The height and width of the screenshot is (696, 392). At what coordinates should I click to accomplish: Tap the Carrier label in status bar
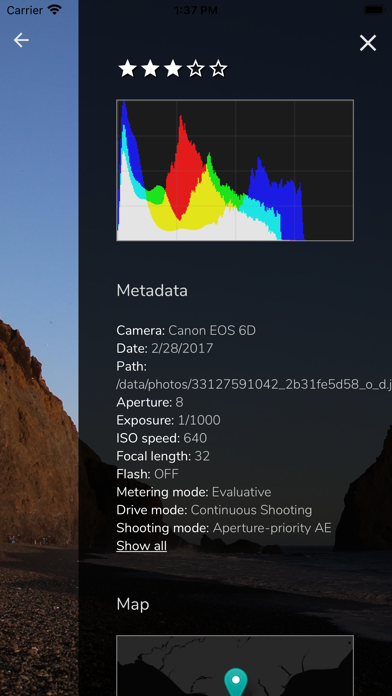[24, 10]
